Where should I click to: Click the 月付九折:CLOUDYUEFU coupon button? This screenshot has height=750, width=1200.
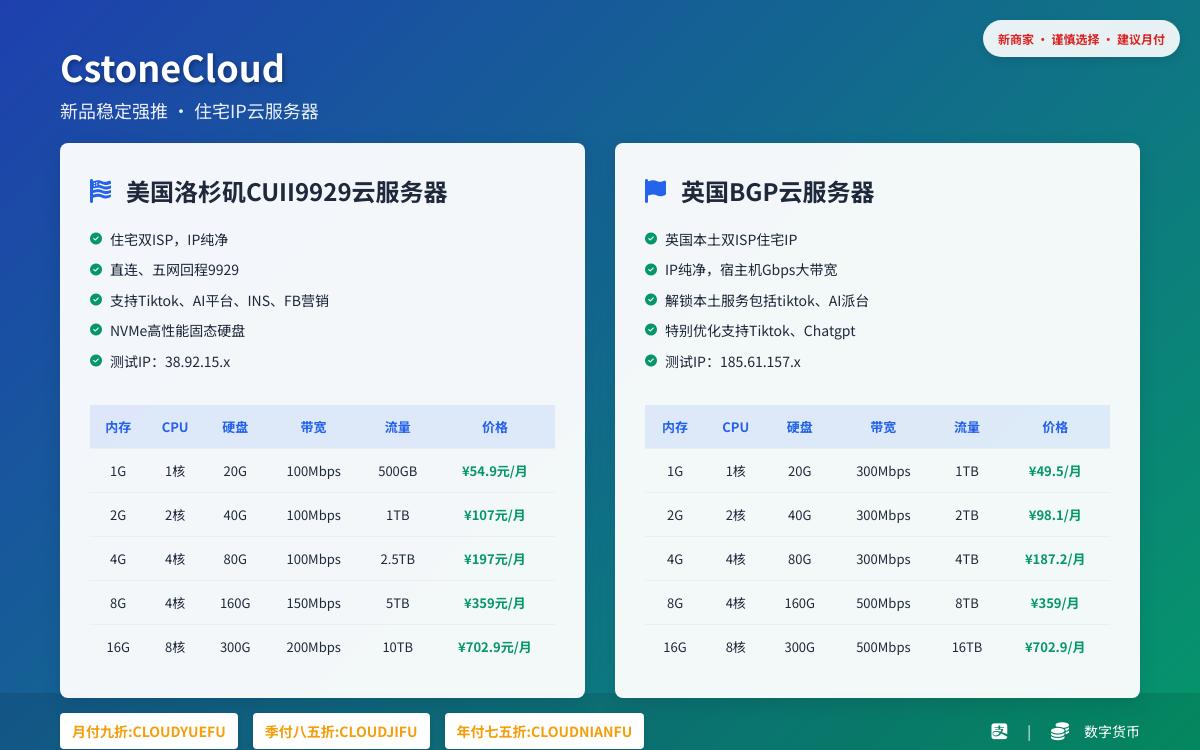pyautogui.click(x=148, y=731)
